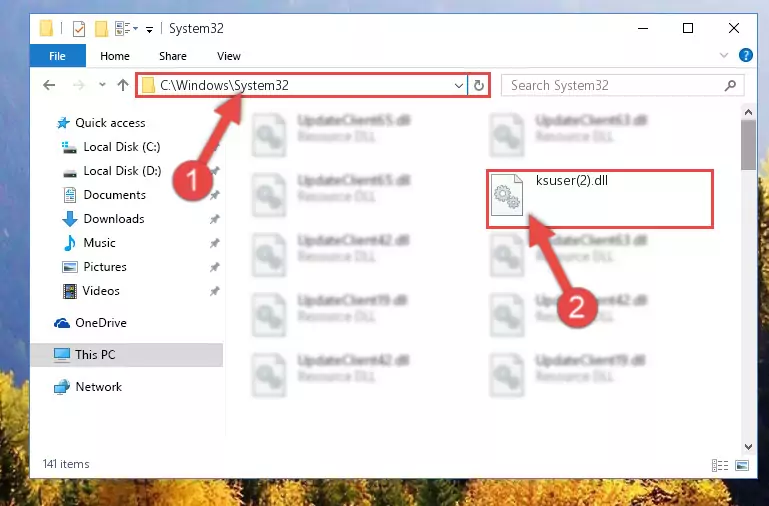The height and width of the screenshot is (506, 769).
Task: Click the pin icon next to Videos
Action: (x=214, y=291)
